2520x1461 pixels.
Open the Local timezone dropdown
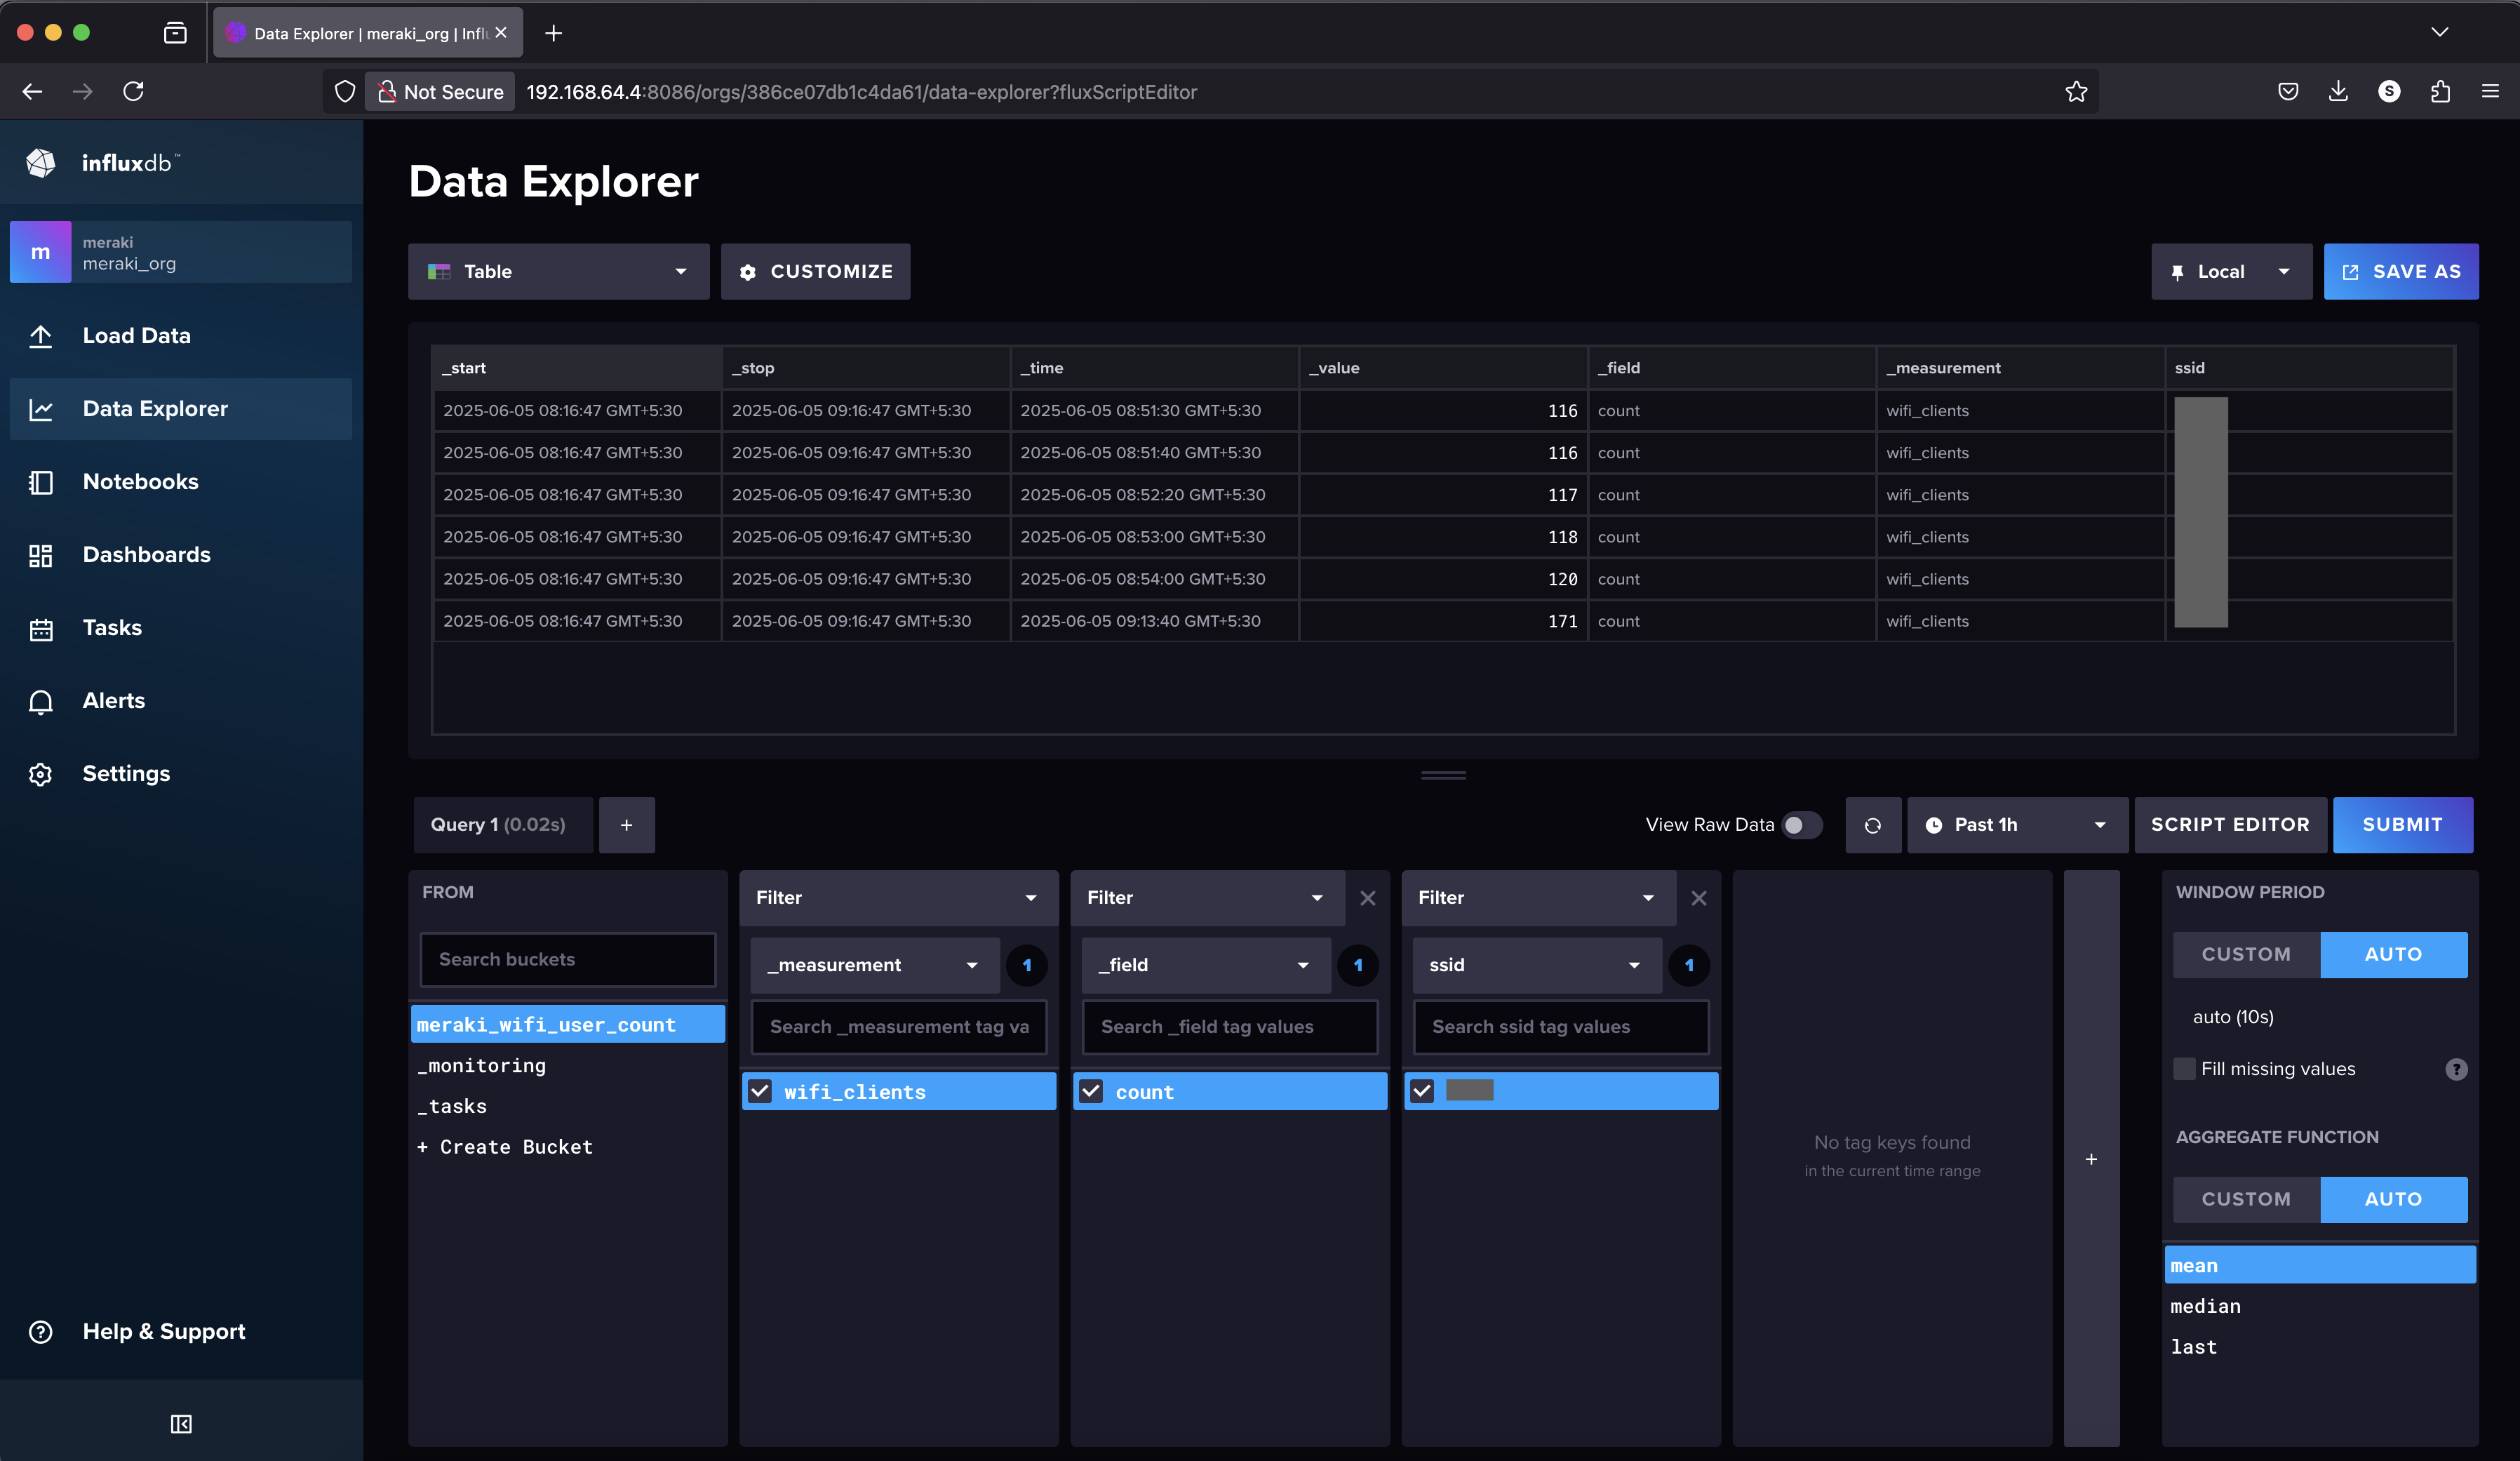point(2230,272)
